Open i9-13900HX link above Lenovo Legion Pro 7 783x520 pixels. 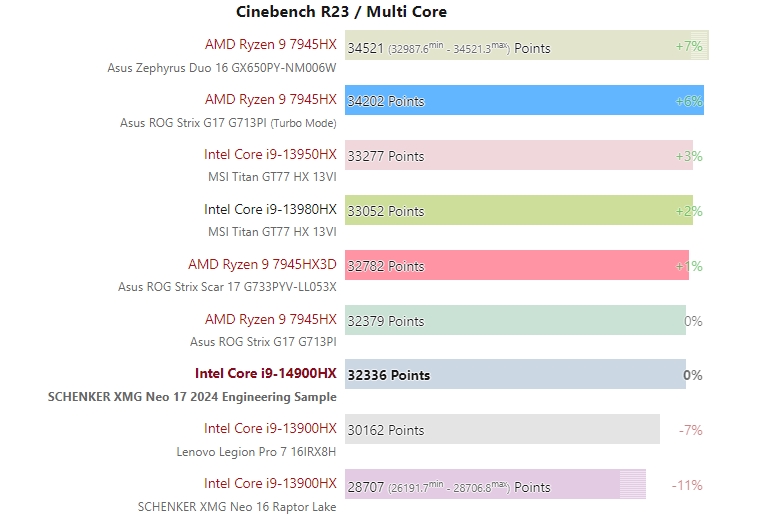270,428
